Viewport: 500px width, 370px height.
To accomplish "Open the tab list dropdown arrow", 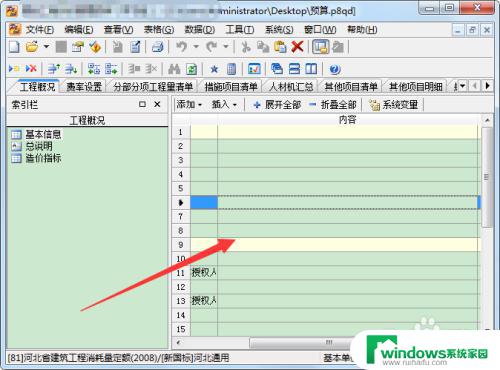I will click(462, 86).
